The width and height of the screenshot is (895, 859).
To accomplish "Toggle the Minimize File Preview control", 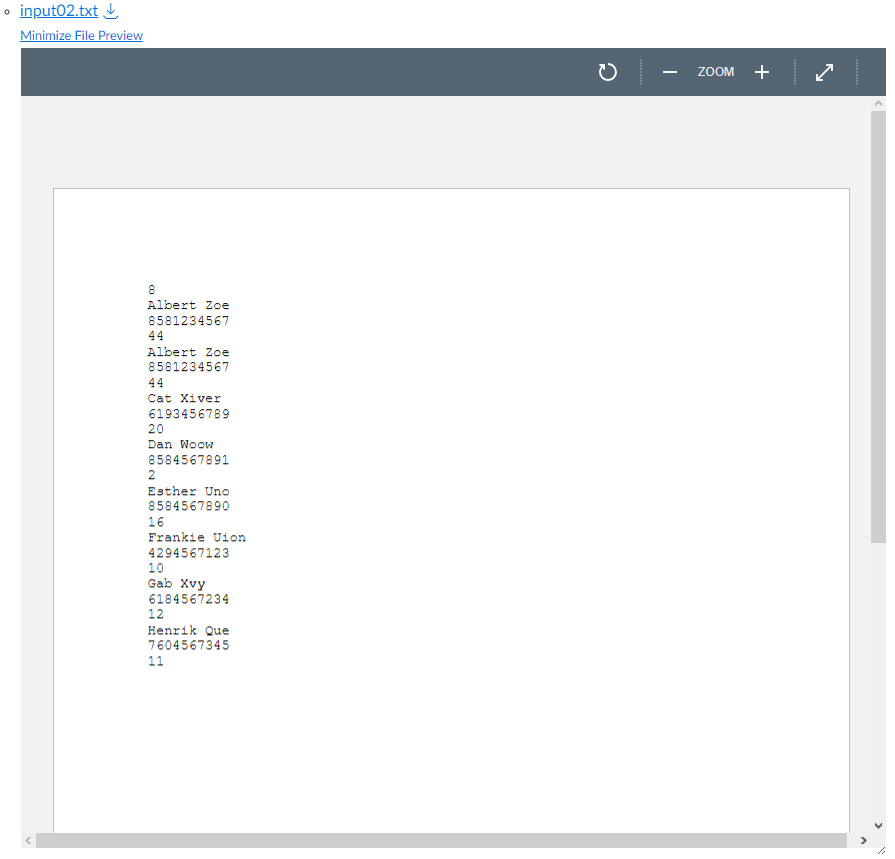I will [81, 35].
